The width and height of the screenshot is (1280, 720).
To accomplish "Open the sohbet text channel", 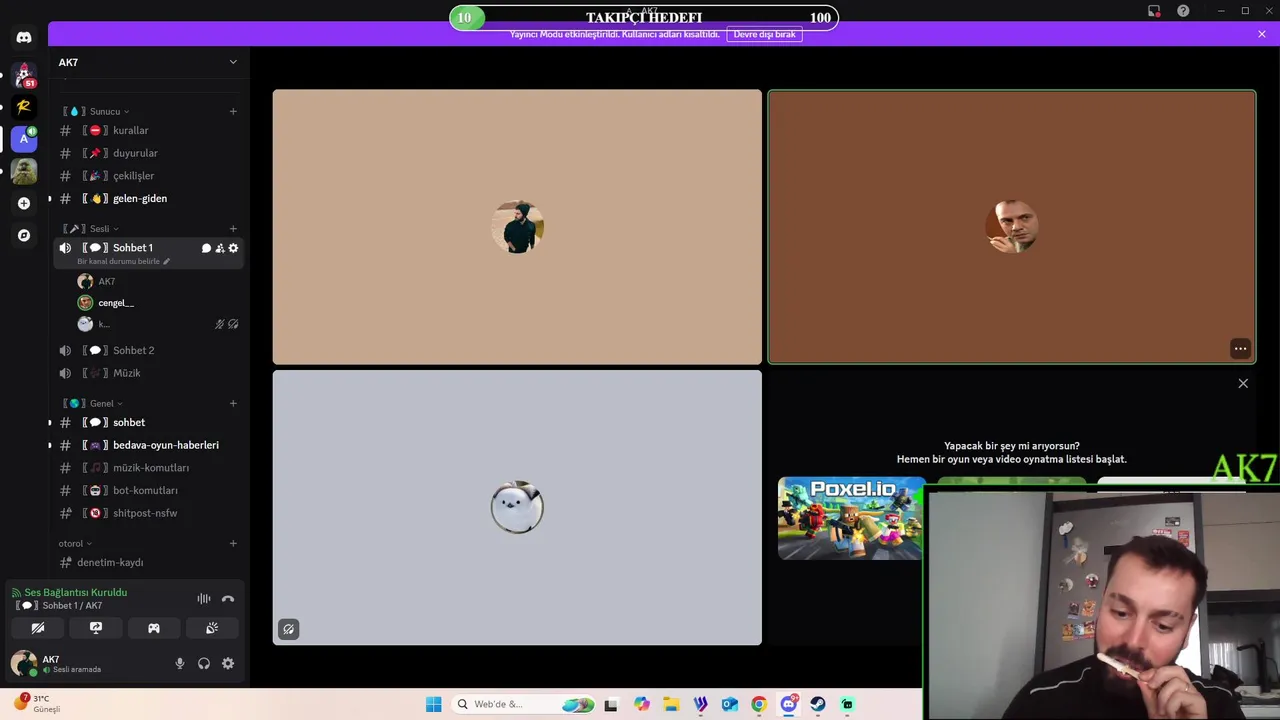I will point(148,422).
